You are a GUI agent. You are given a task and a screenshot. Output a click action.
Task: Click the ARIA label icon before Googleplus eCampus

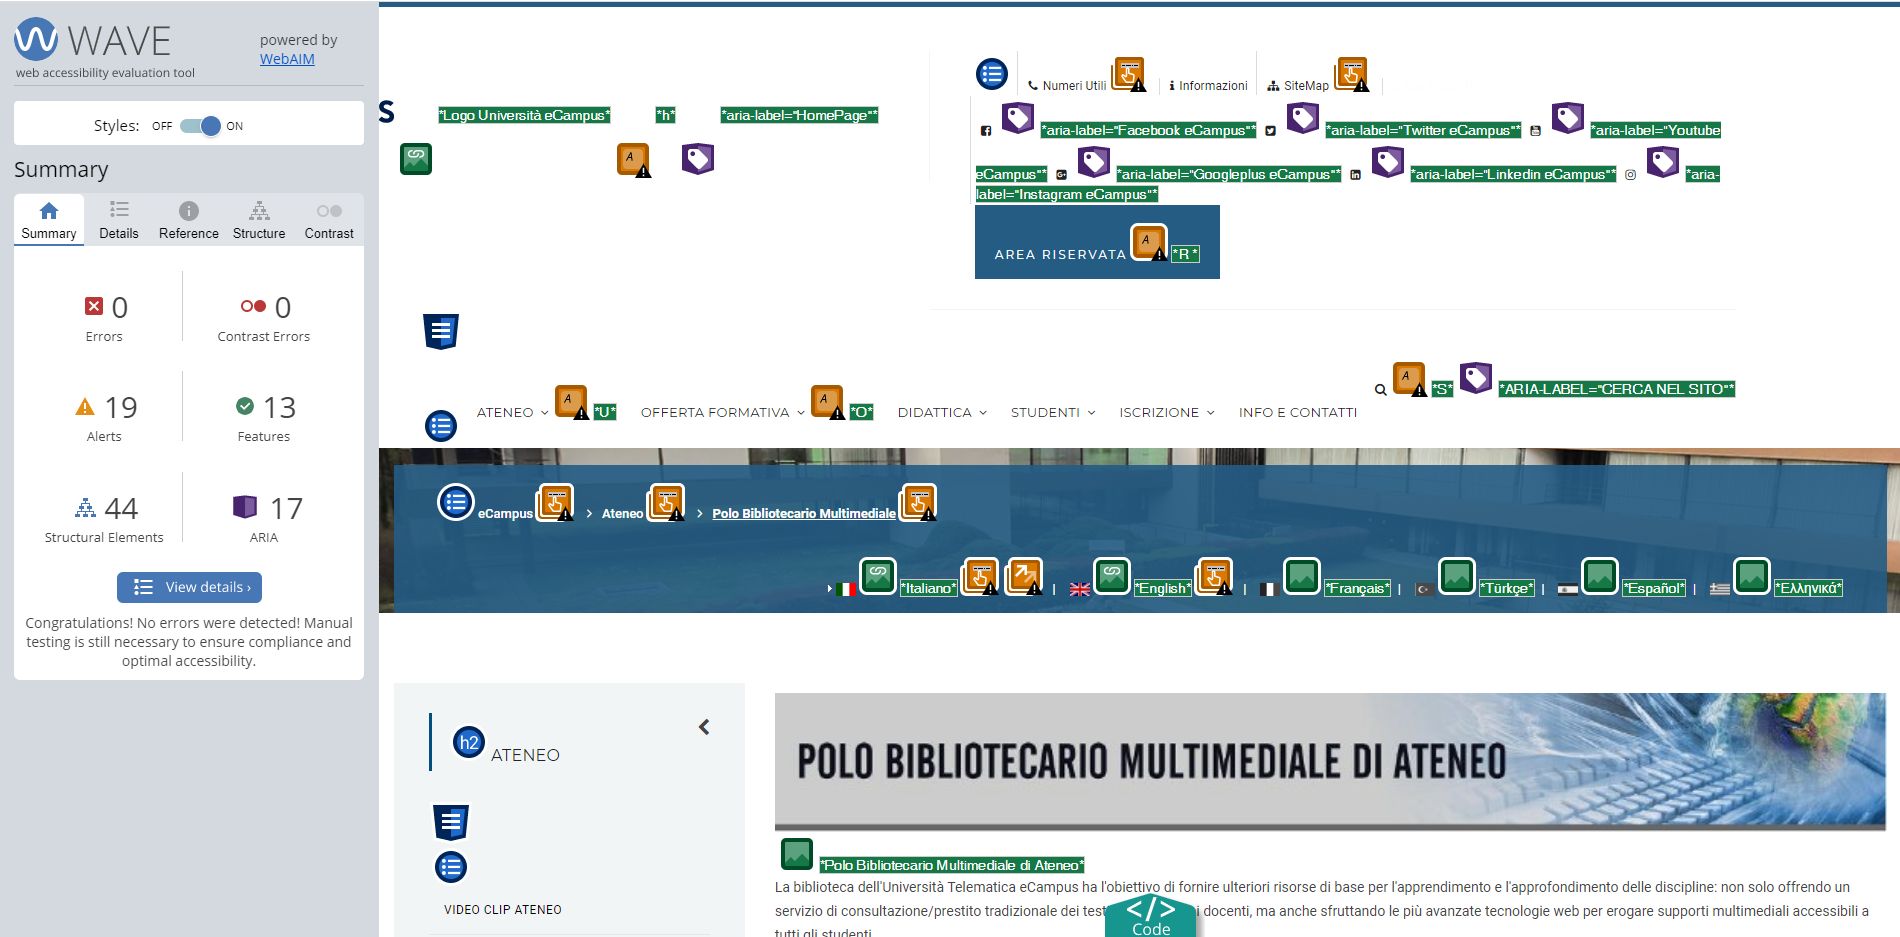pos(1094,162)
